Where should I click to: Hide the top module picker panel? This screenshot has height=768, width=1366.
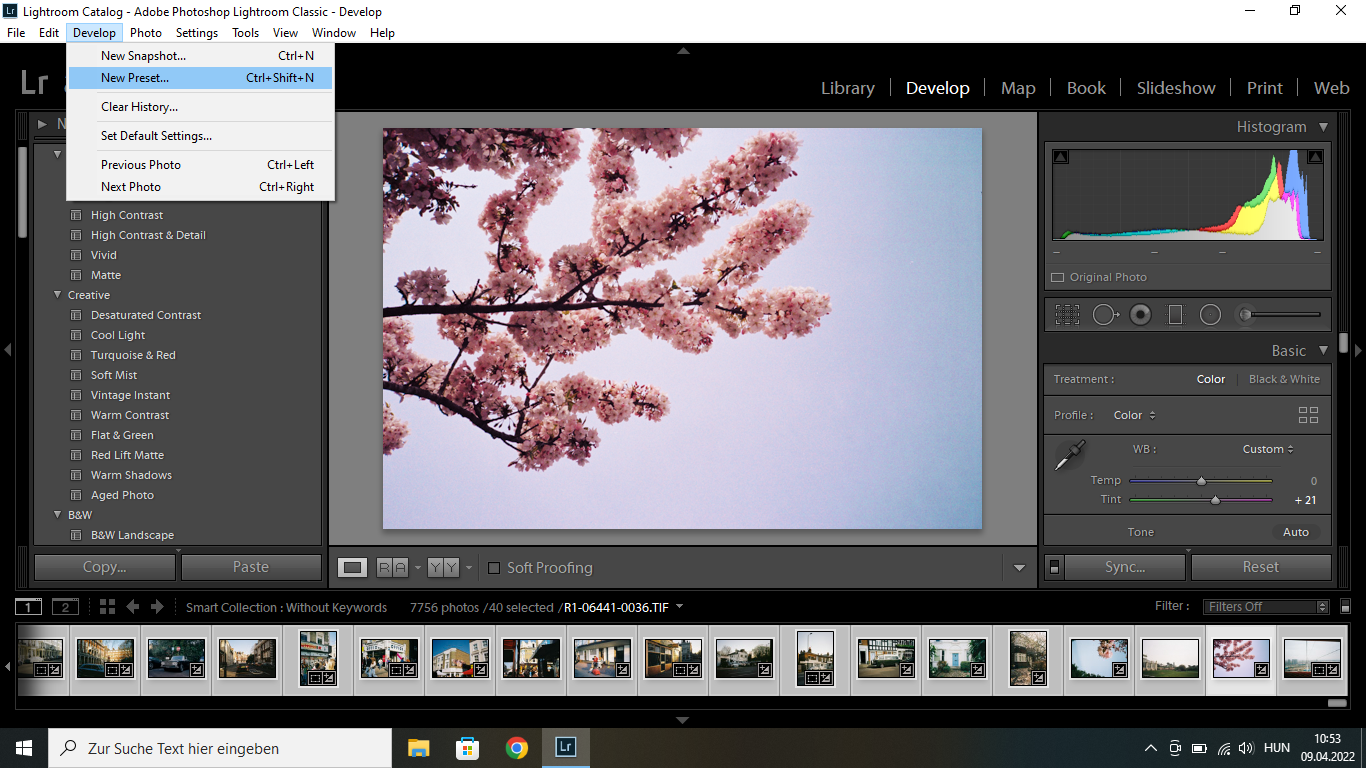[683, 50]
